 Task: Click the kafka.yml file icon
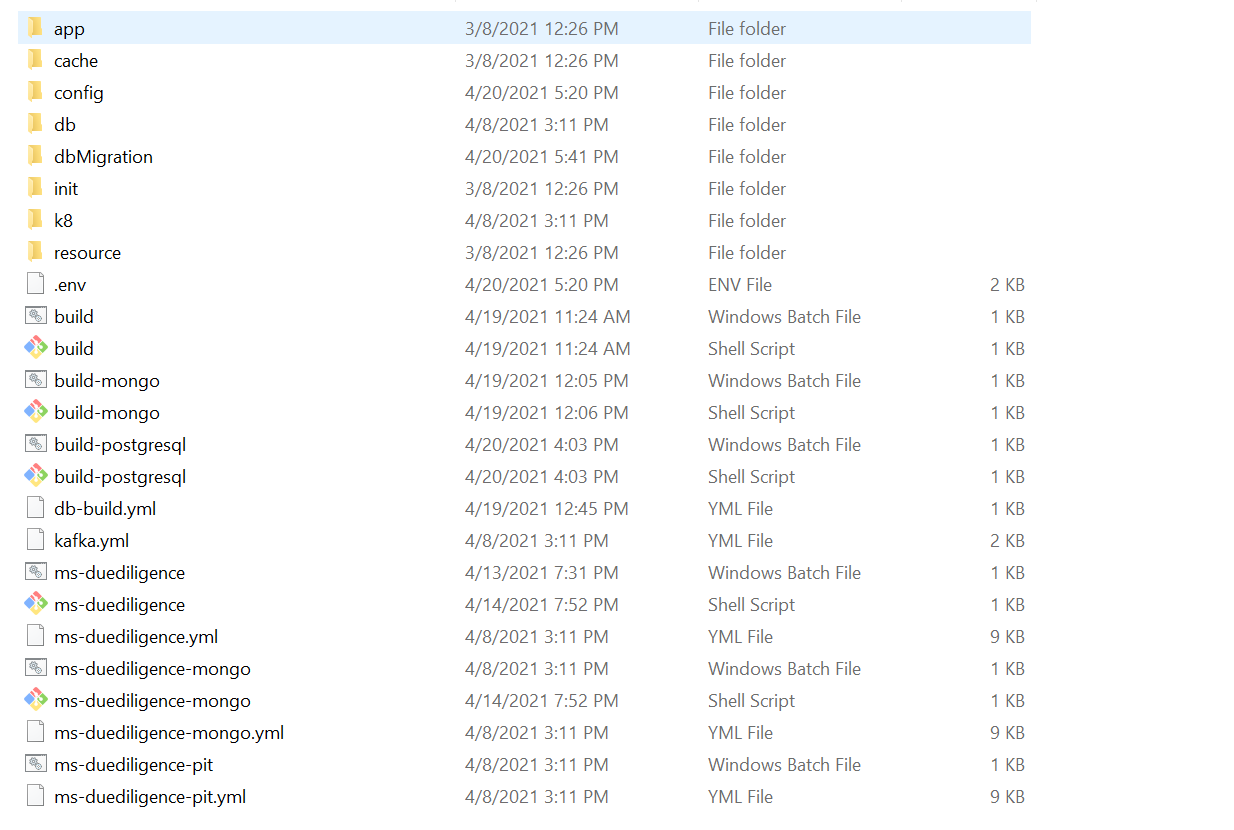[x=36, y=540]
